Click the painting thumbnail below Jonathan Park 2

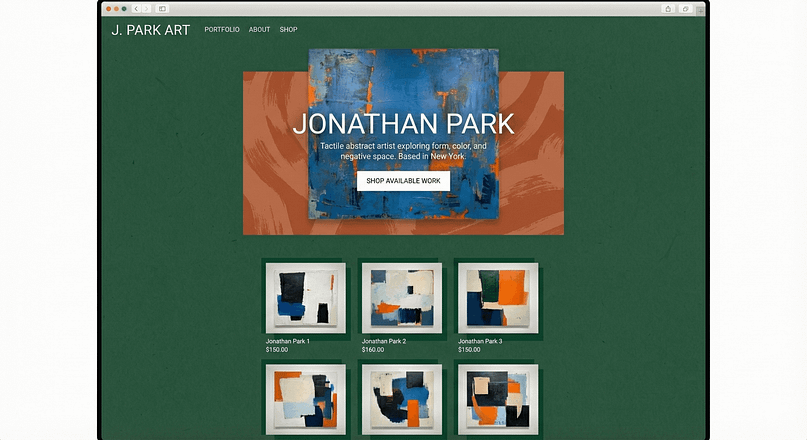pyautogui.click(x=401, y=400)
